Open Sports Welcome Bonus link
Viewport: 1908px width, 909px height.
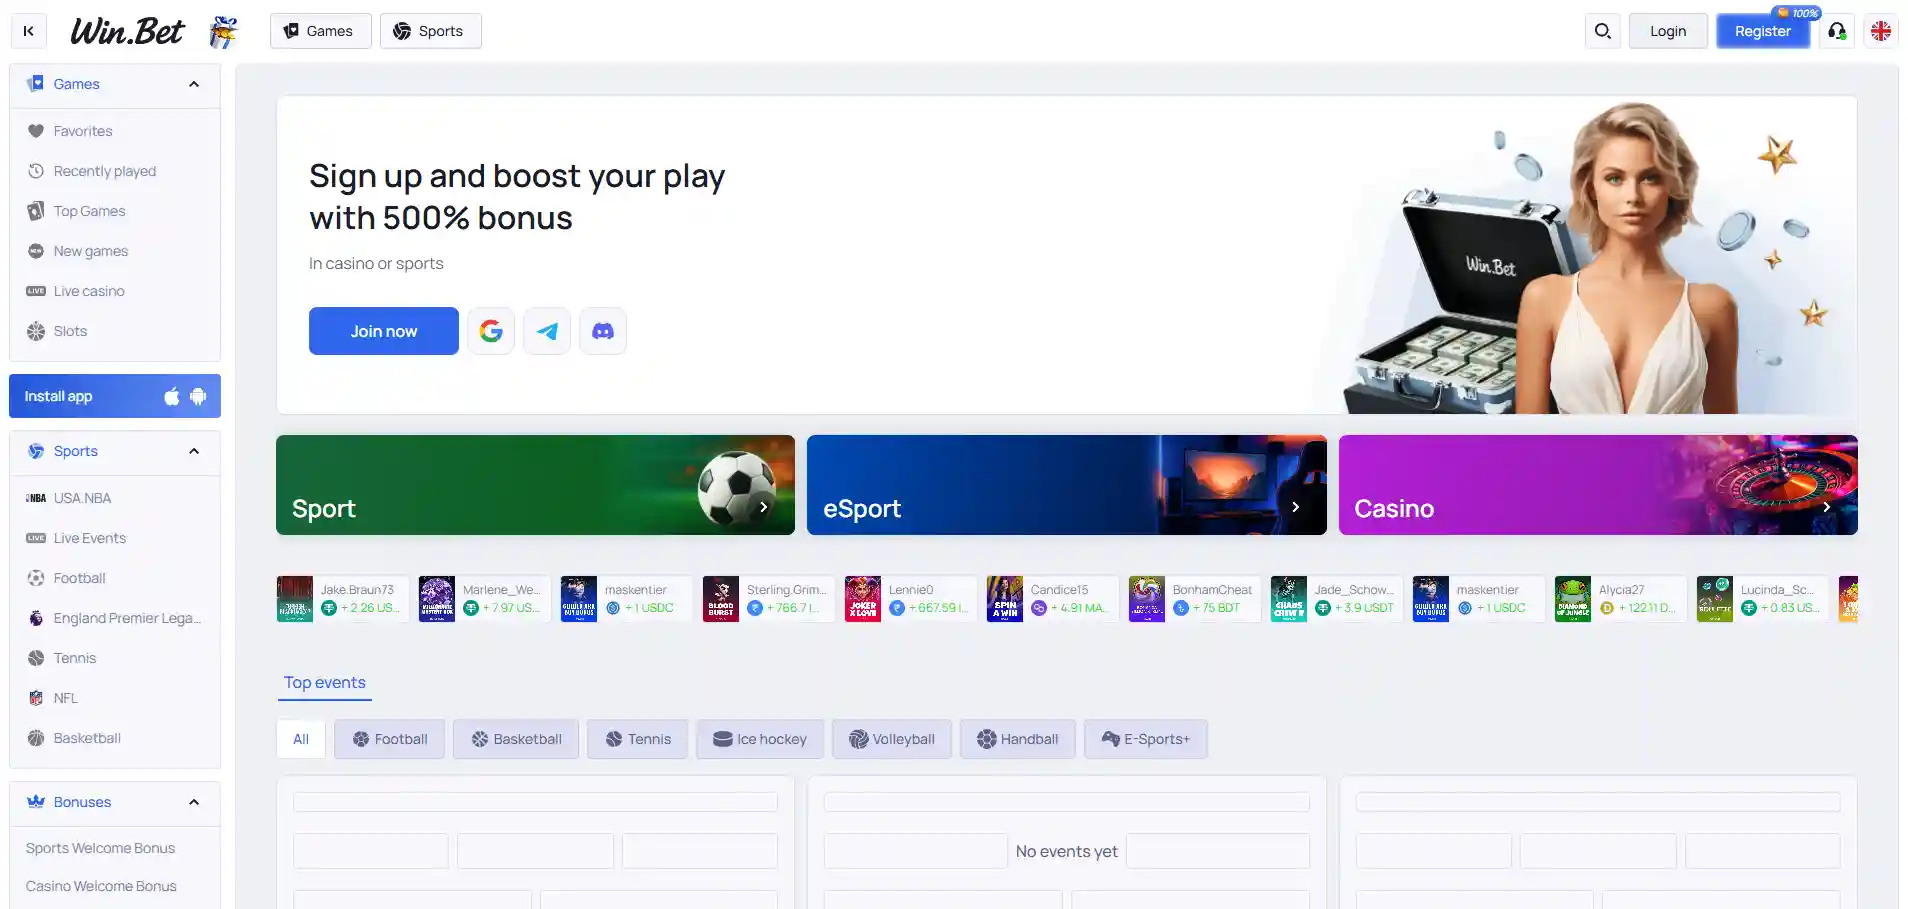(100, 848)
